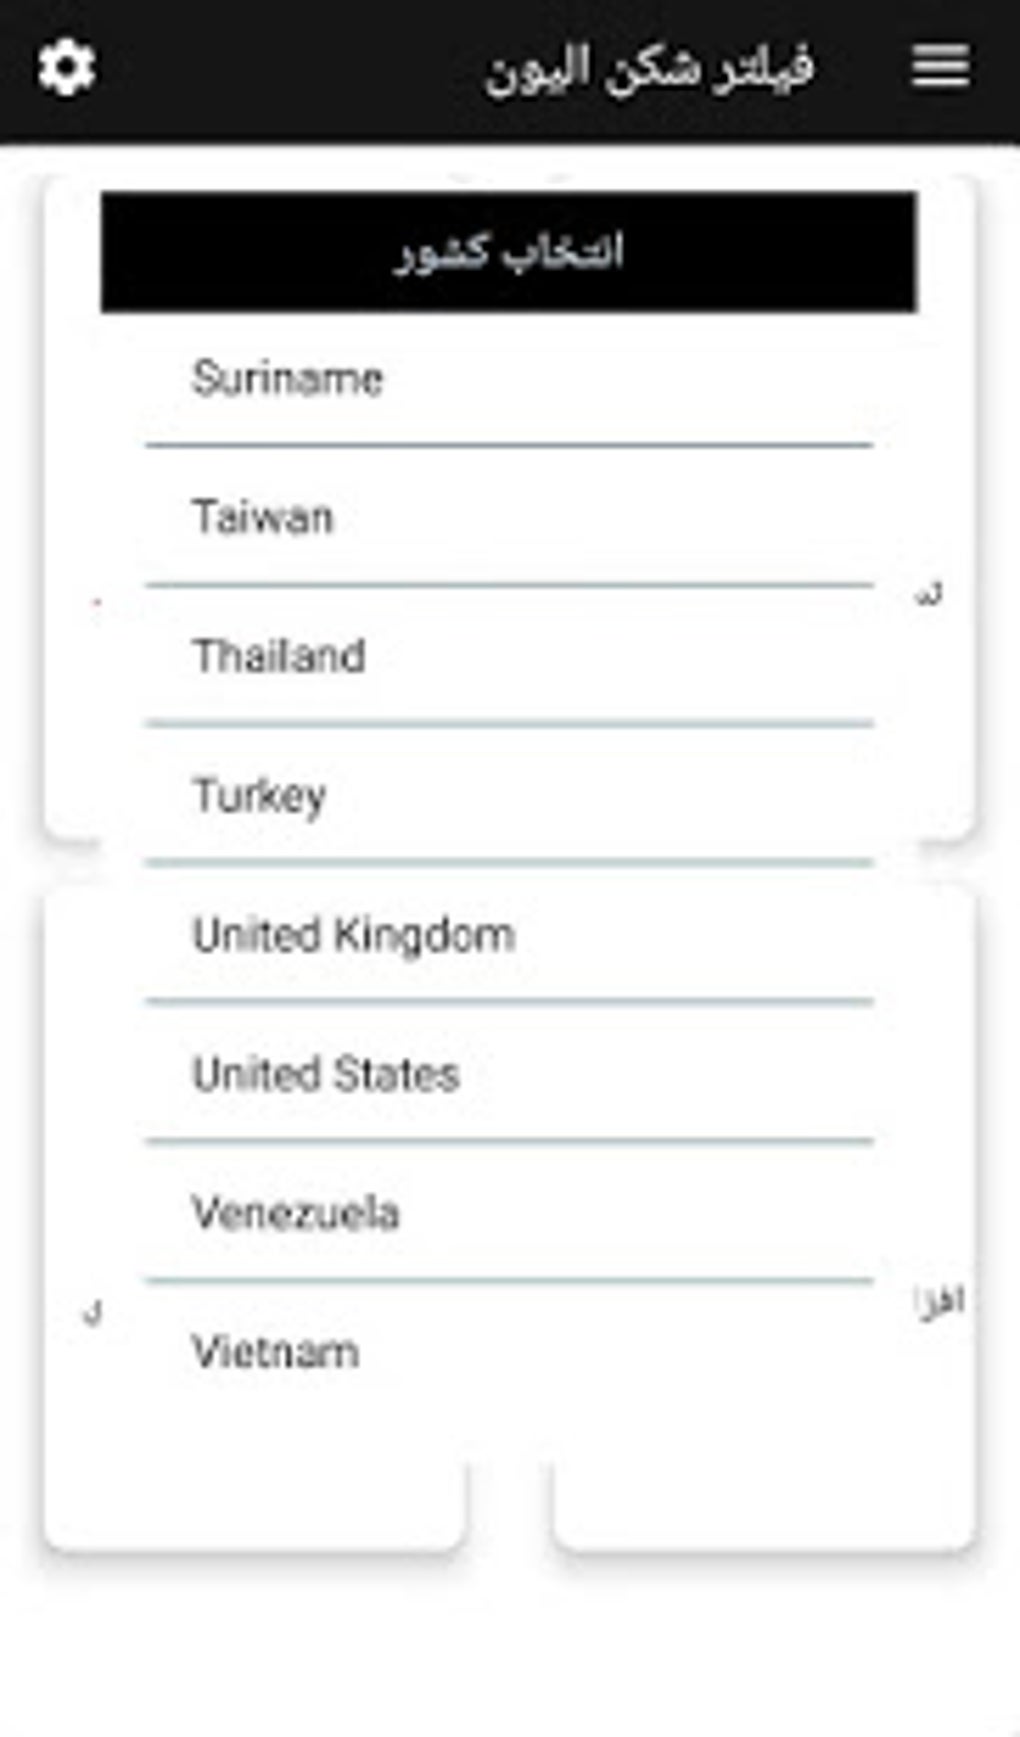1020x1737 pixels.
Task: Select the Vietnam entry
Action: pos(508,1352)
